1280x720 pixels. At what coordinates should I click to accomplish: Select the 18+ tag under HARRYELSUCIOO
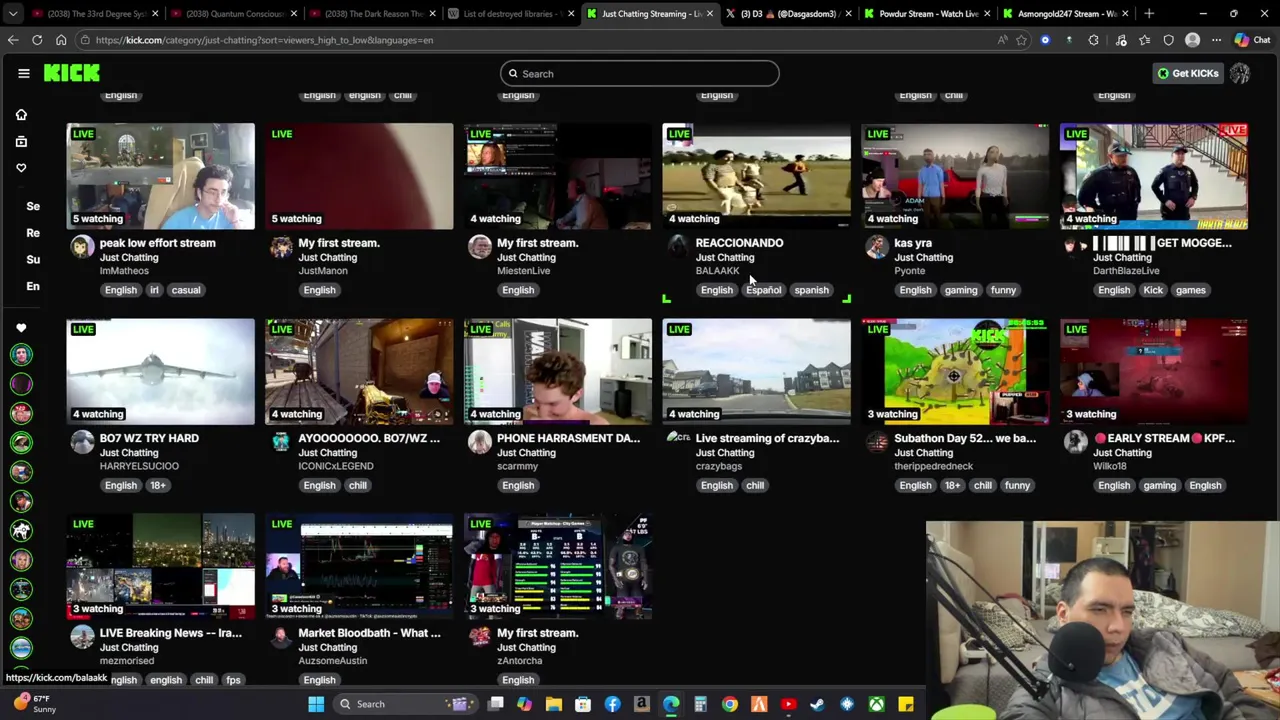coord(158,485)
